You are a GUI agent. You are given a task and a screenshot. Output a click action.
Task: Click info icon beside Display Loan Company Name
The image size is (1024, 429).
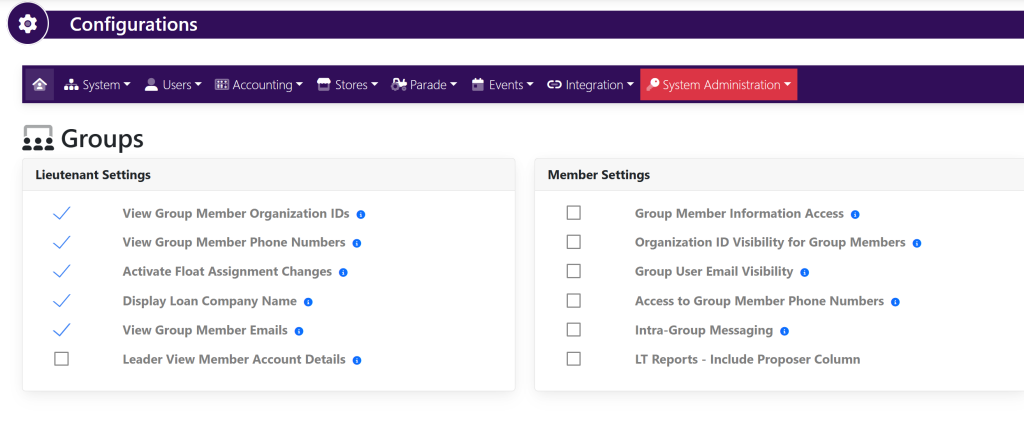click(308, 302)
